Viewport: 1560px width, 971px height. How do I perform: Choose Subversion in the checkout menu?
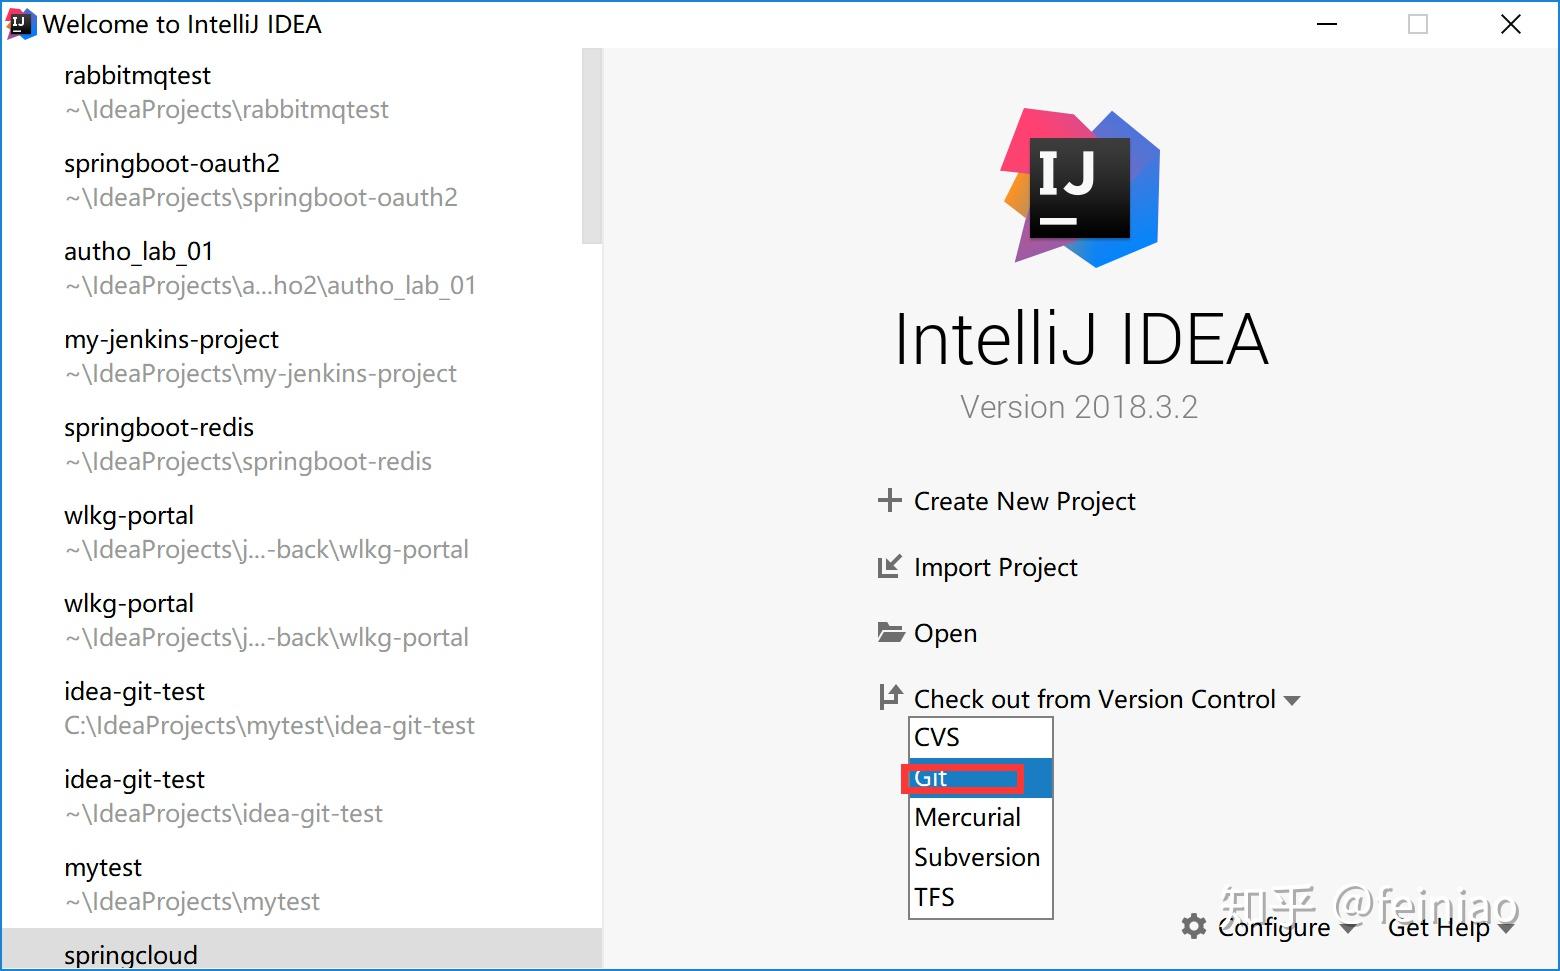pos(976,857)
